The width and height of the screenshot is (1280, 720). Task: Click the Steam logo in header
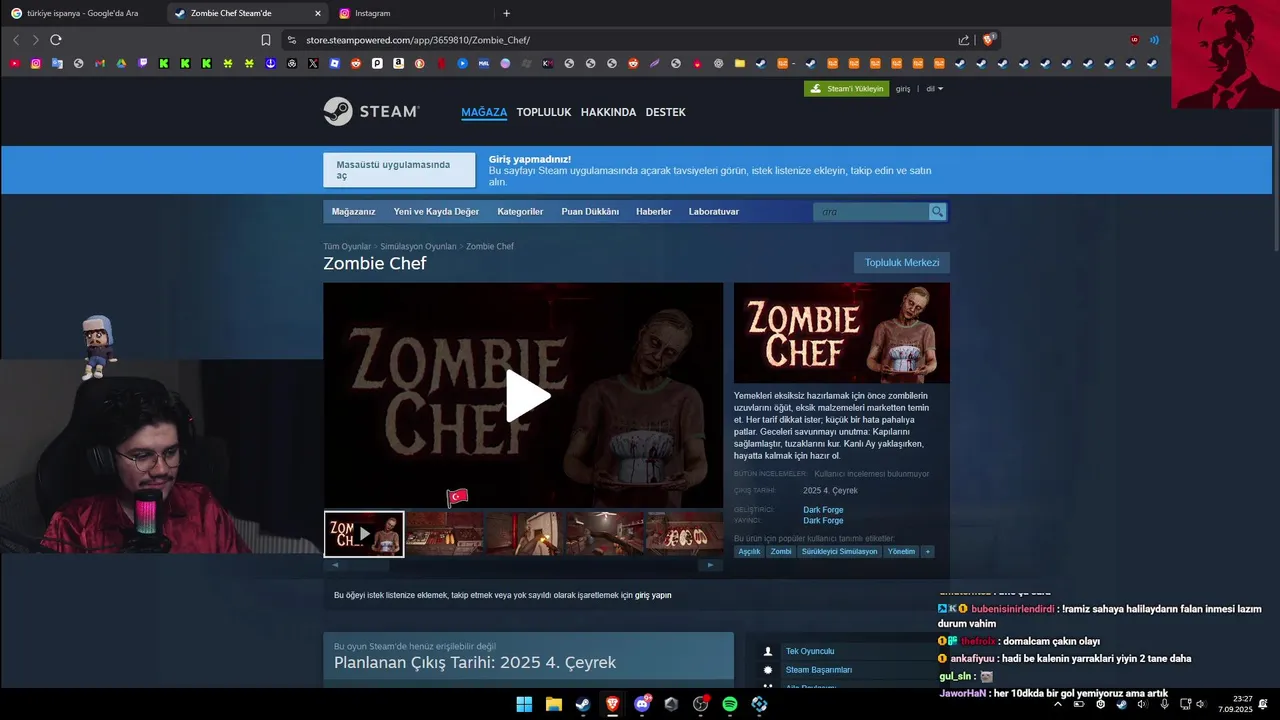click(x=371, y=111)
